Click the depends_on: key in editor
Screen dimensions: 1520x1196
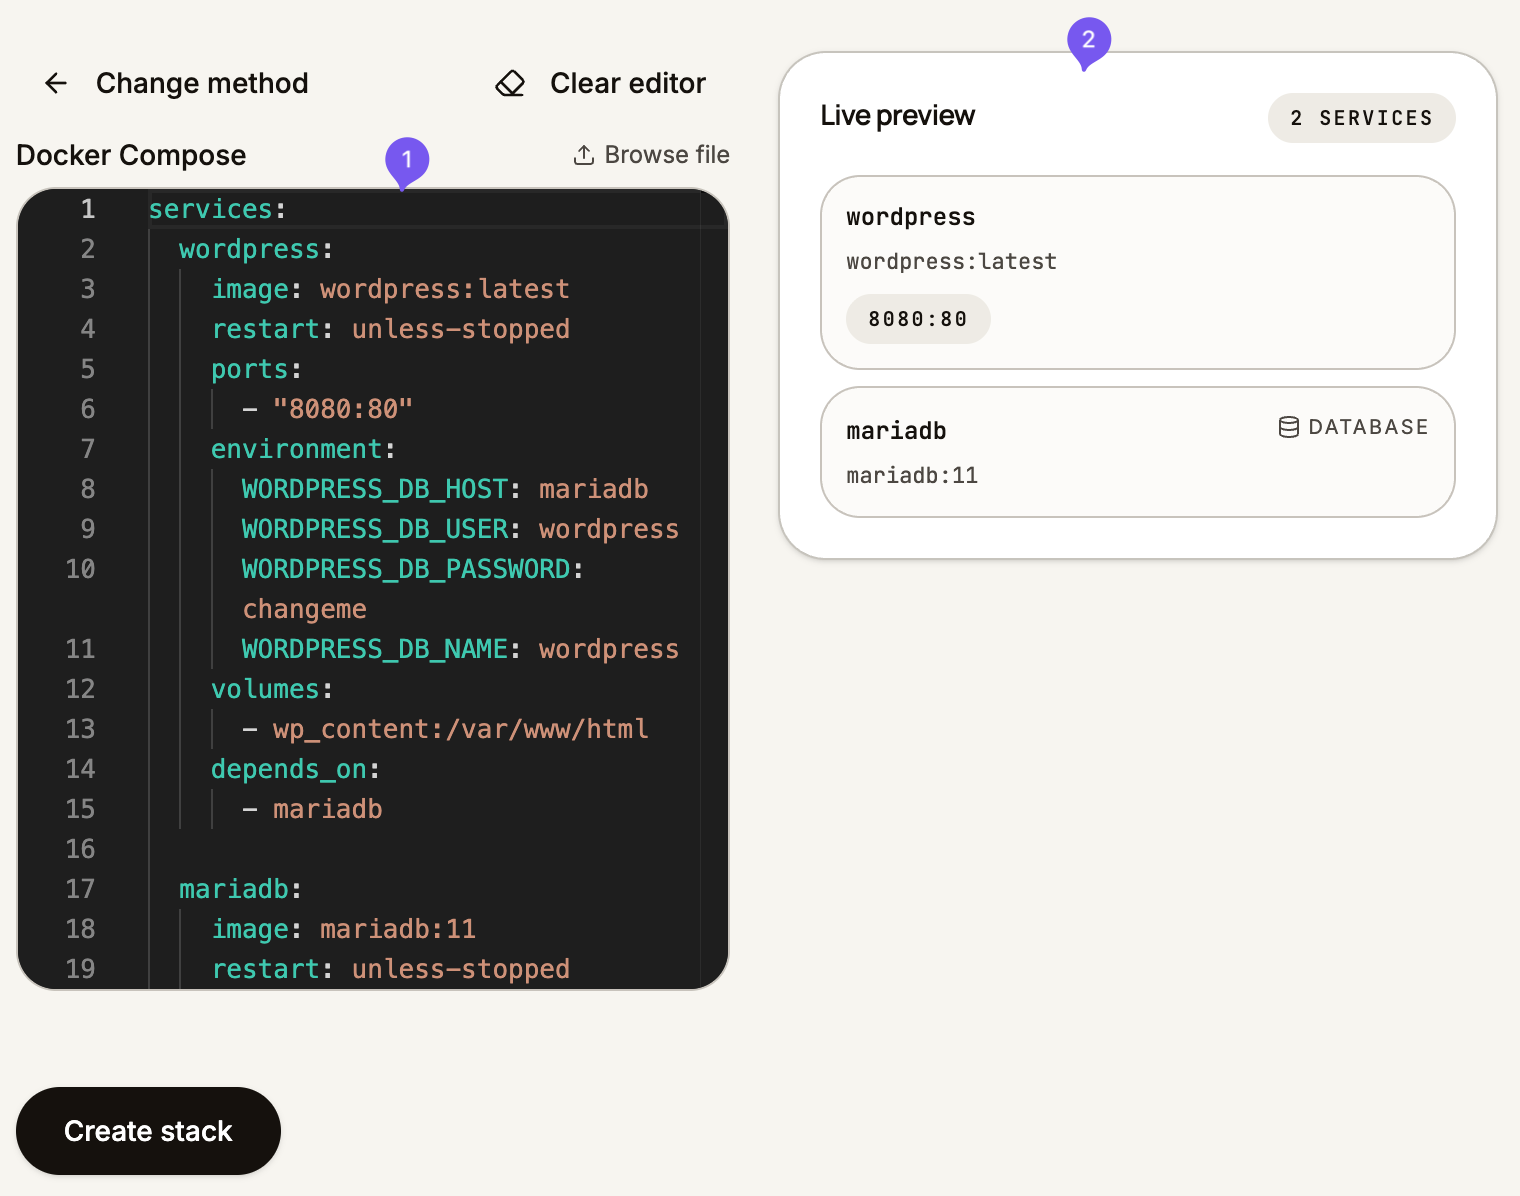(295, 769)
